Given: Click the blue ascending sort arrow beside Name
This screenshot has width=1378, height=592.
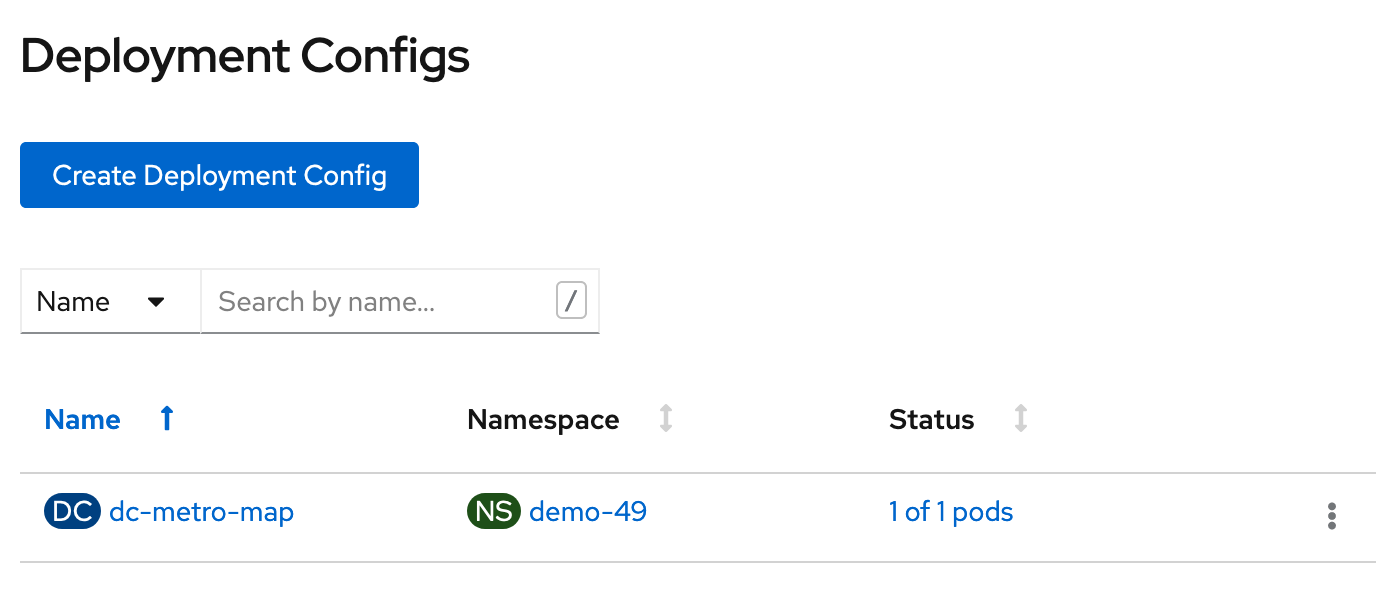Looking at the screenshot, I should tap(167, 420).
